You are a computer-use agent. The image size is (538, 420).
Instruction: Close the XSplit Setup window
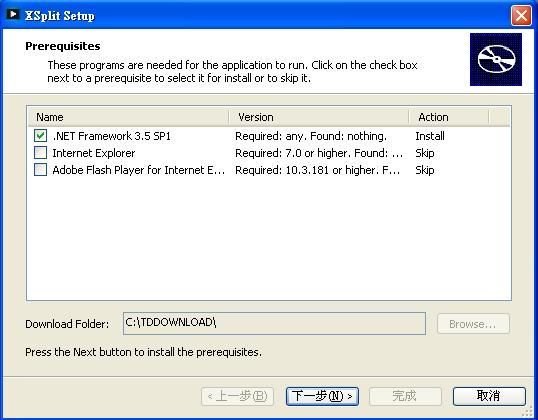coord(521,15)
